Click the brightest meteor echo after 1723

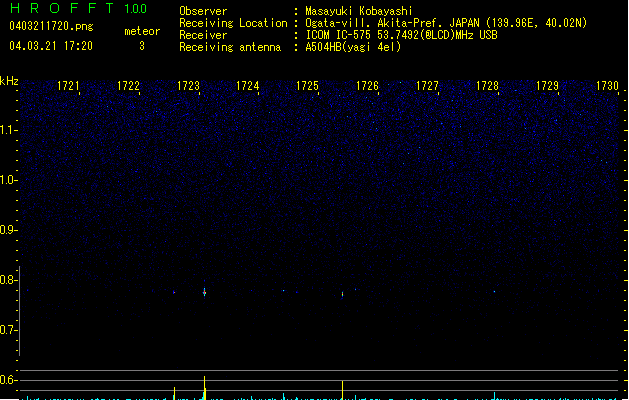click(x=204, y=292)
